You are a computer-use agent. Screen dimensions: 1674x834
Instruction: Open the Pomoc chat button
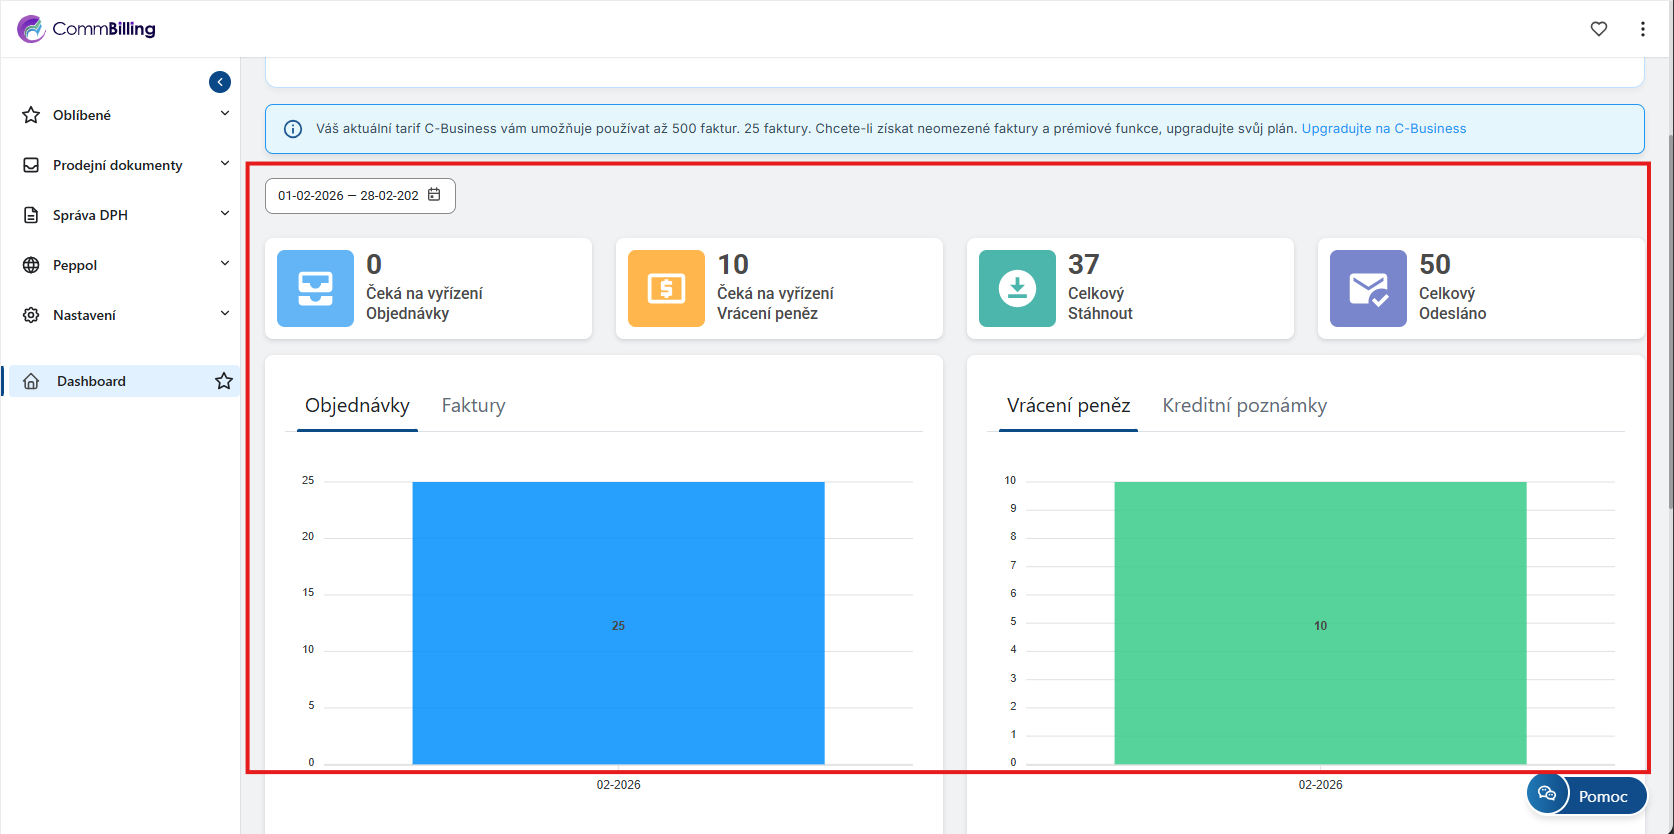pyautogui.click(x=1587, y=796)
